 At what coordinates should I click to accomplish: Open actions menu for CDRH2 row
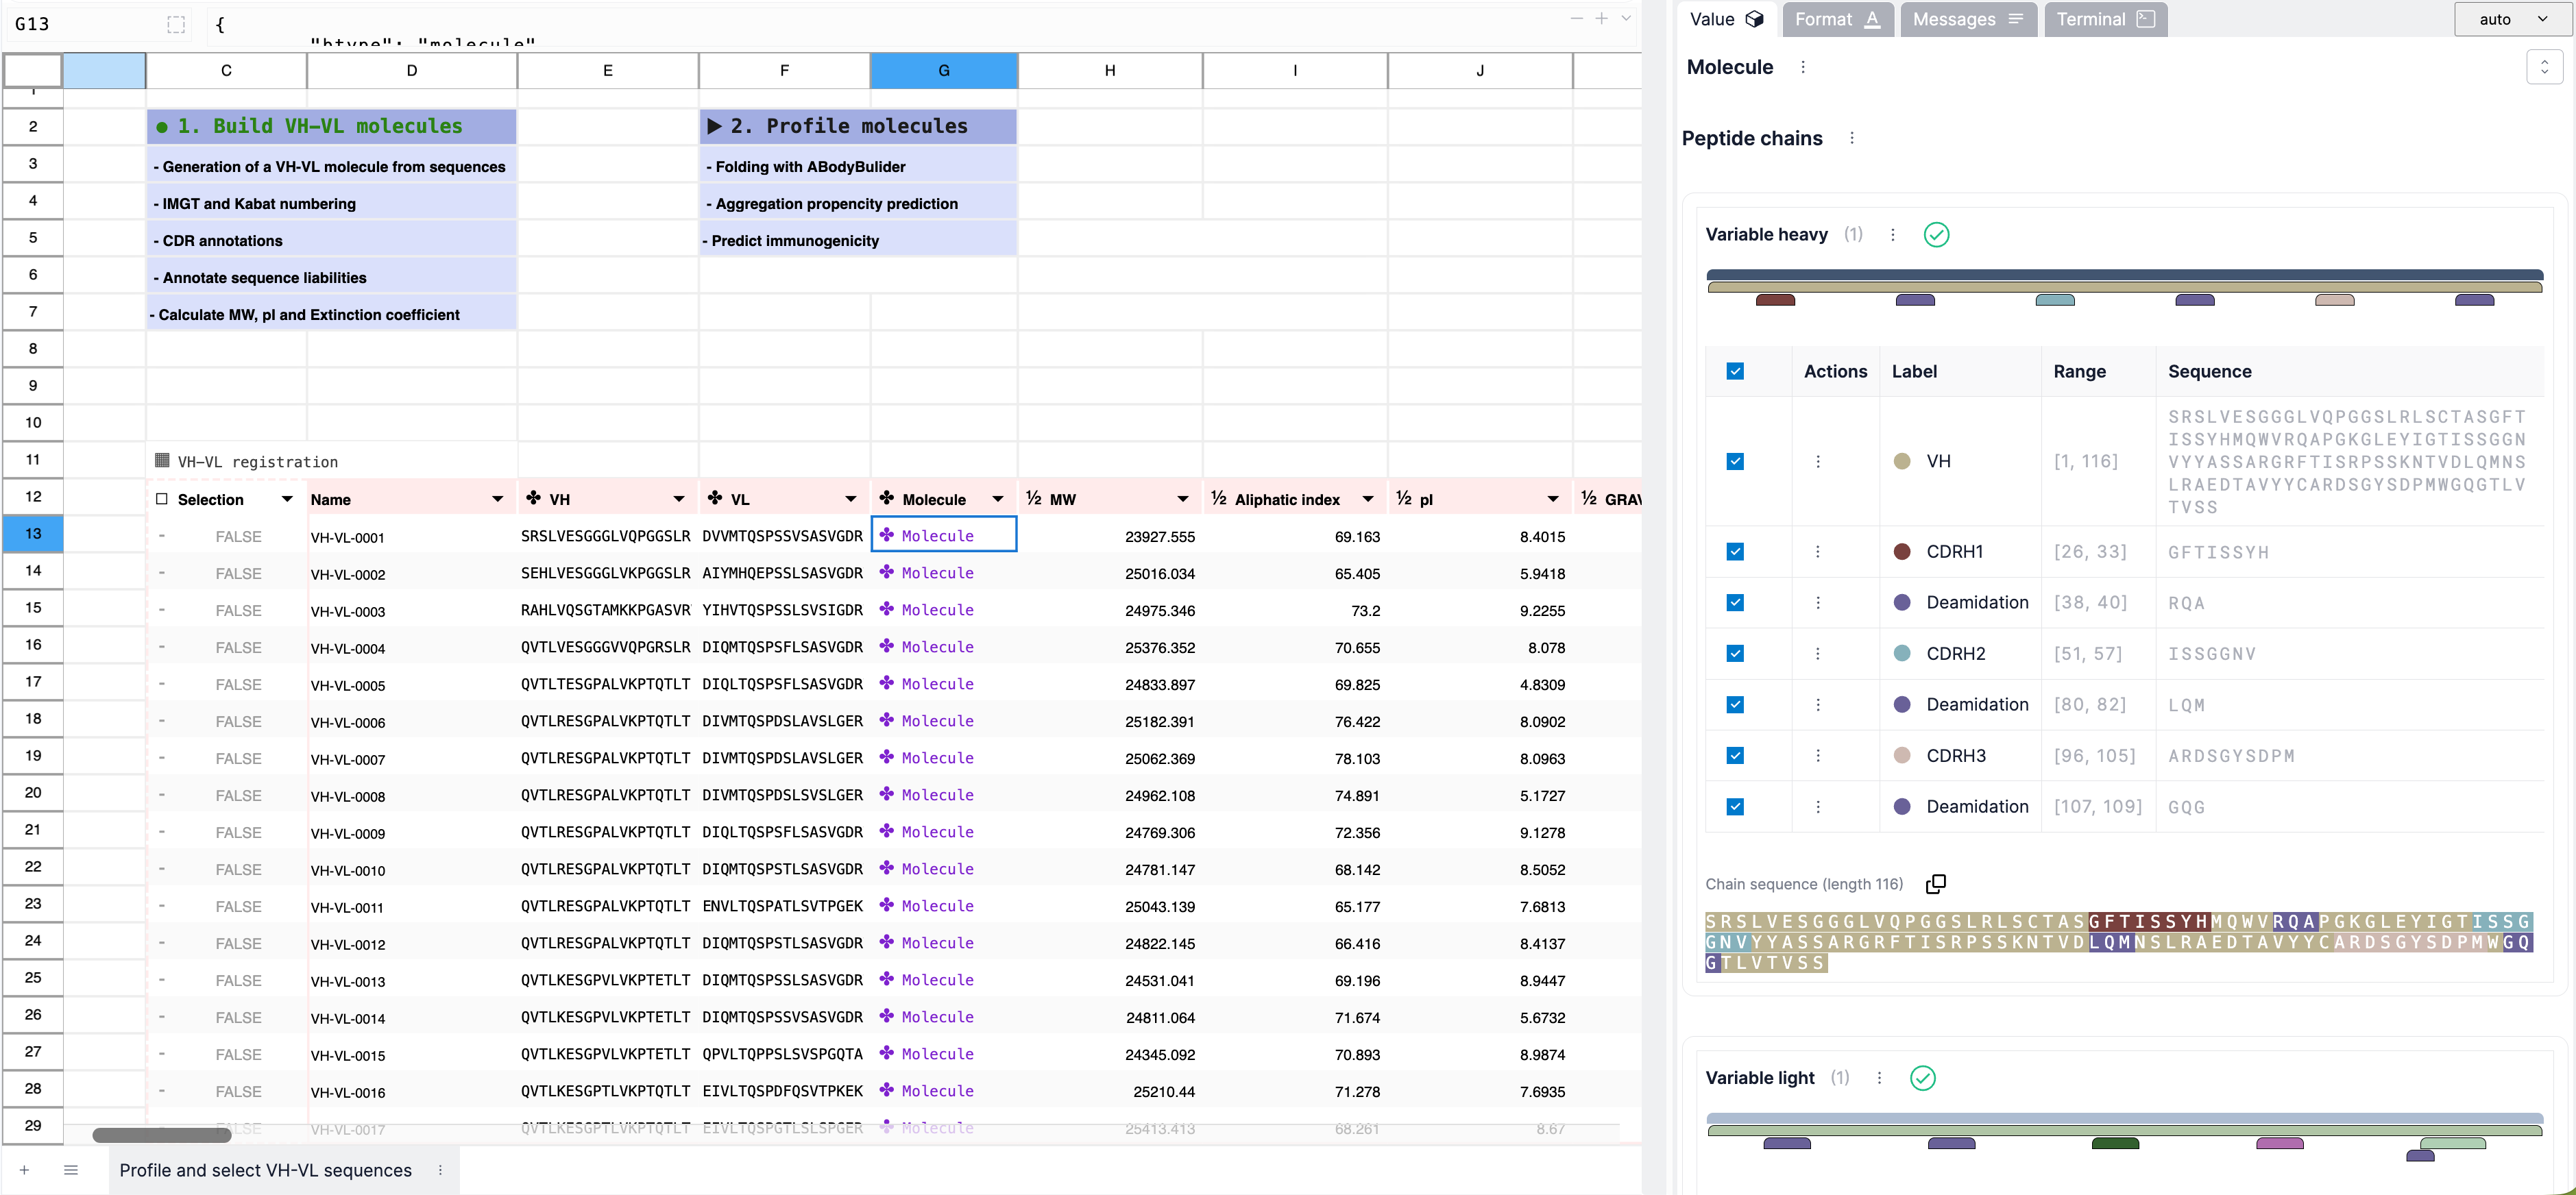pyautogui.click(x=1817, y=654)
